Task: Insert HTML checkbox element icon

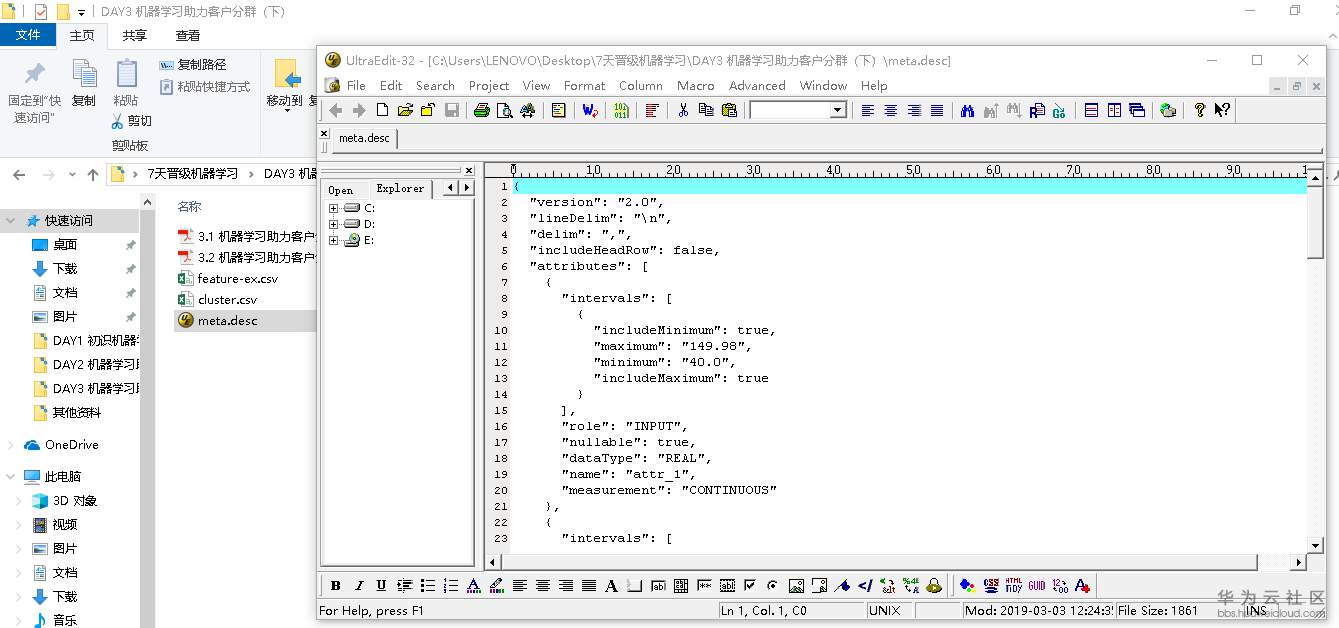Action: tap(749, 586)
